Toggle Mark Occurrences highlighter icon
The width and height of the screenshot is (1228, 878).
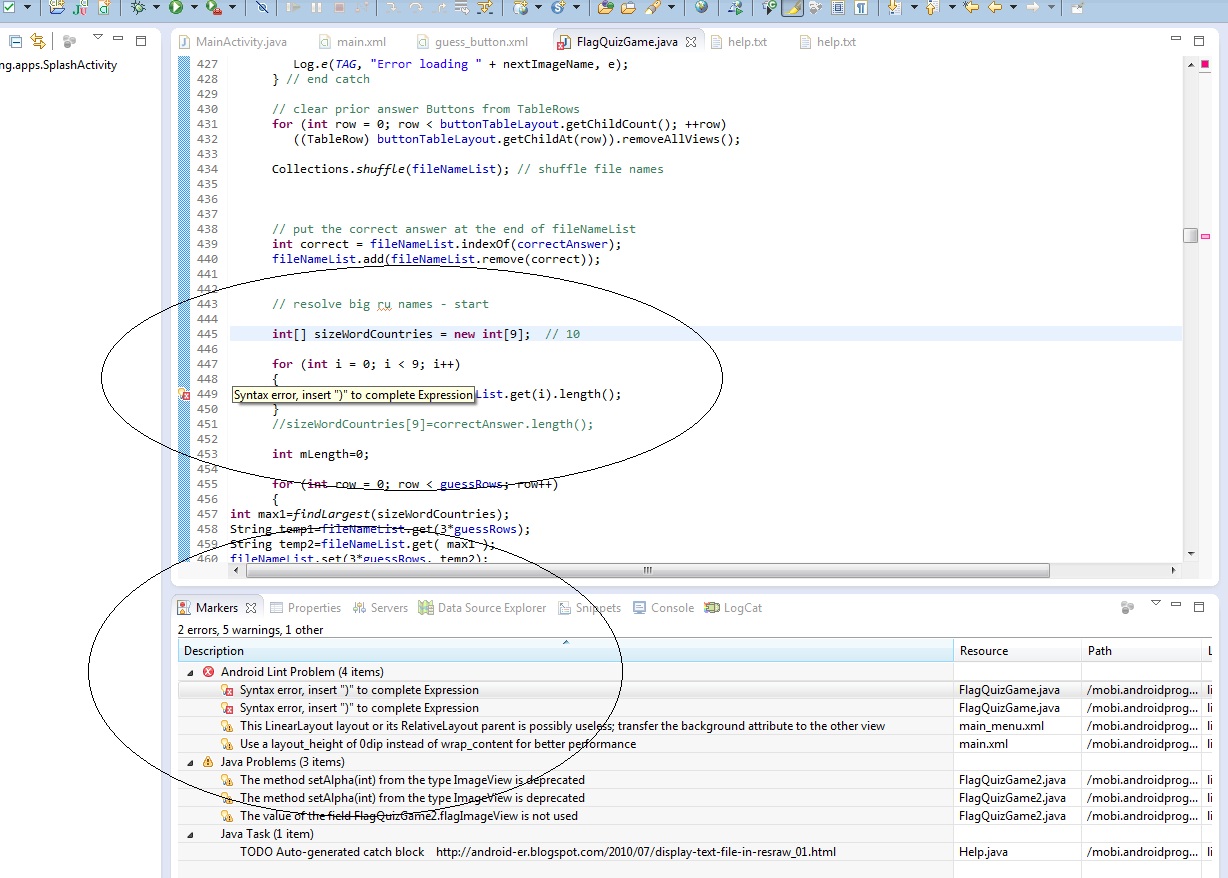pos(791,8)
